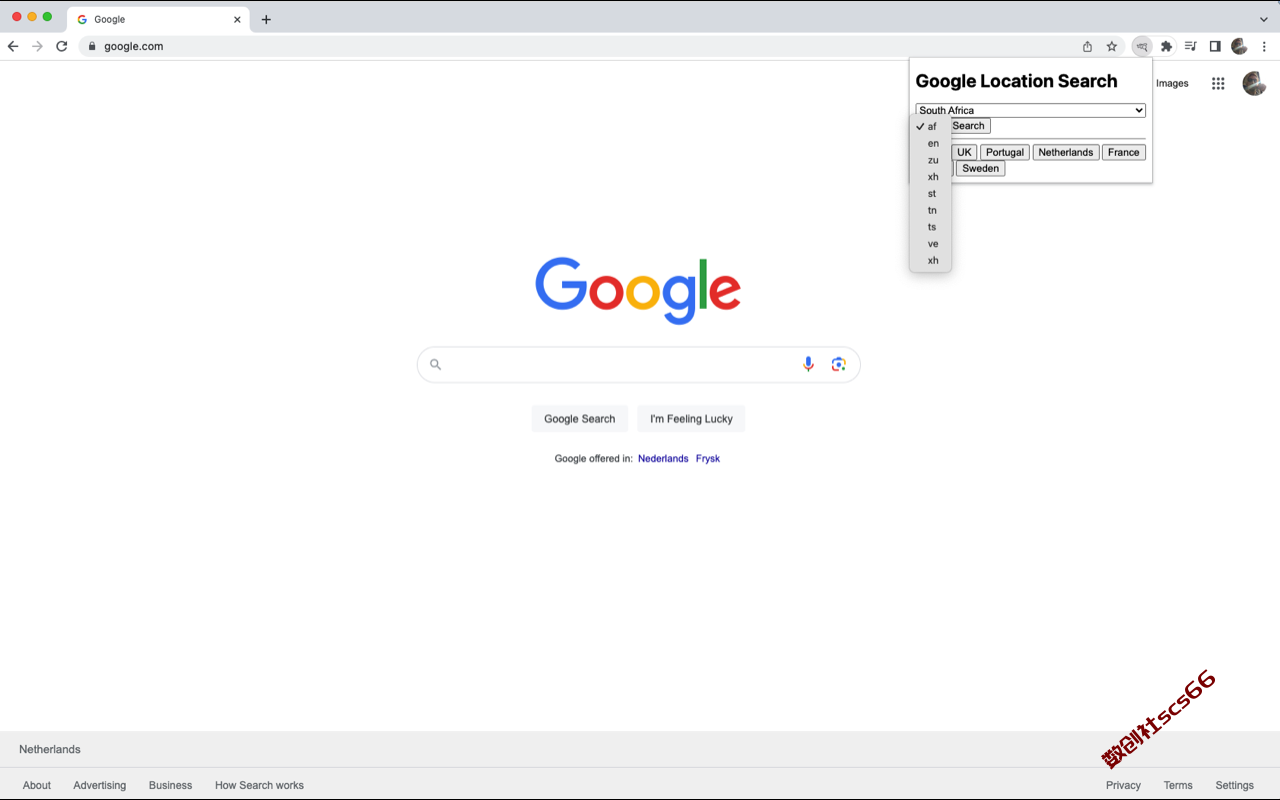Screen dimensions: 1280x800
Task: Click the France shortcut button
Action: (1124, 152)
